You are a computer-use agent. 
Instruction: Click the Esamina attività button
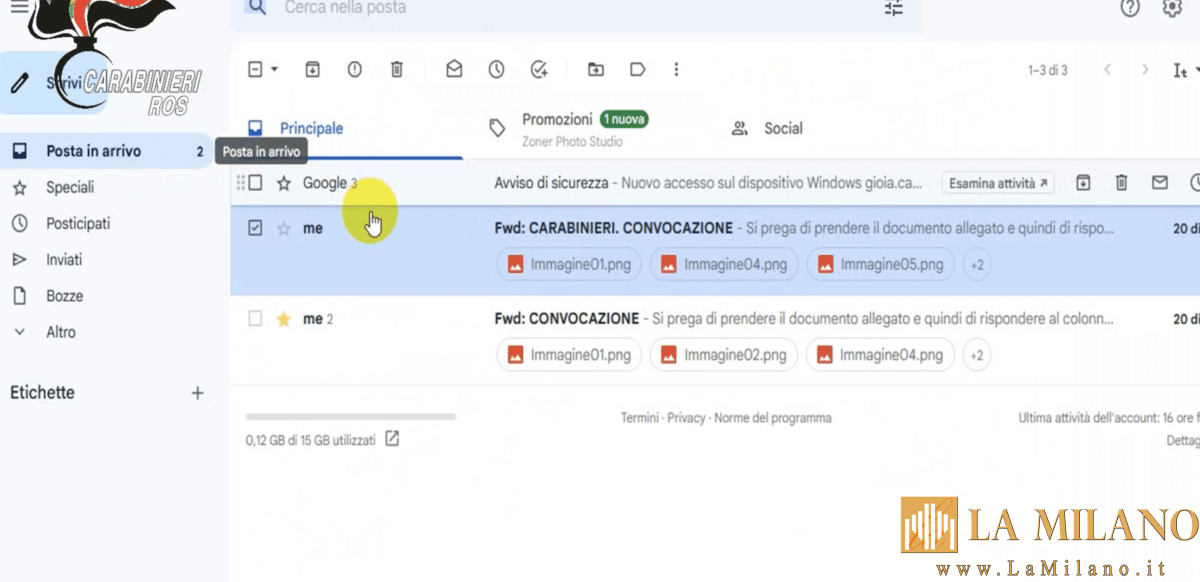pos(998,183)
